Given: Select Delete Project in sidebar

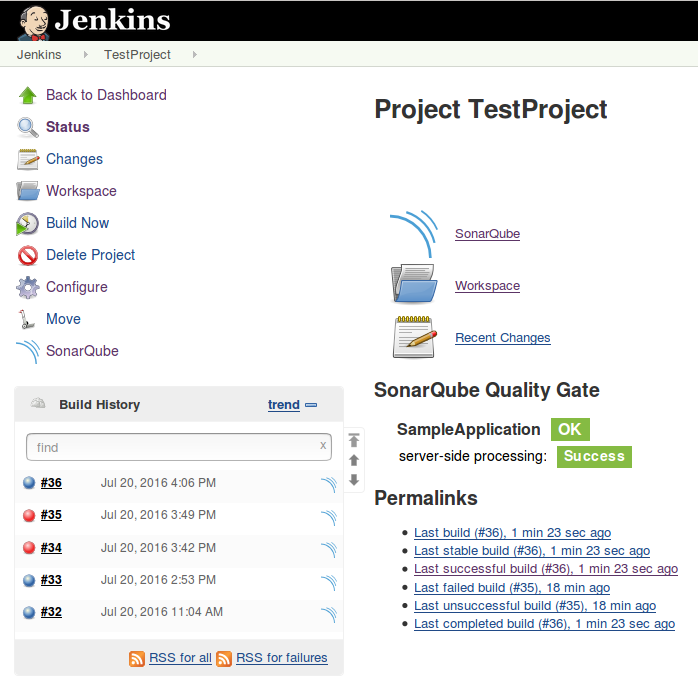Looking at the screenshot, I should click(x=90, y=256).
